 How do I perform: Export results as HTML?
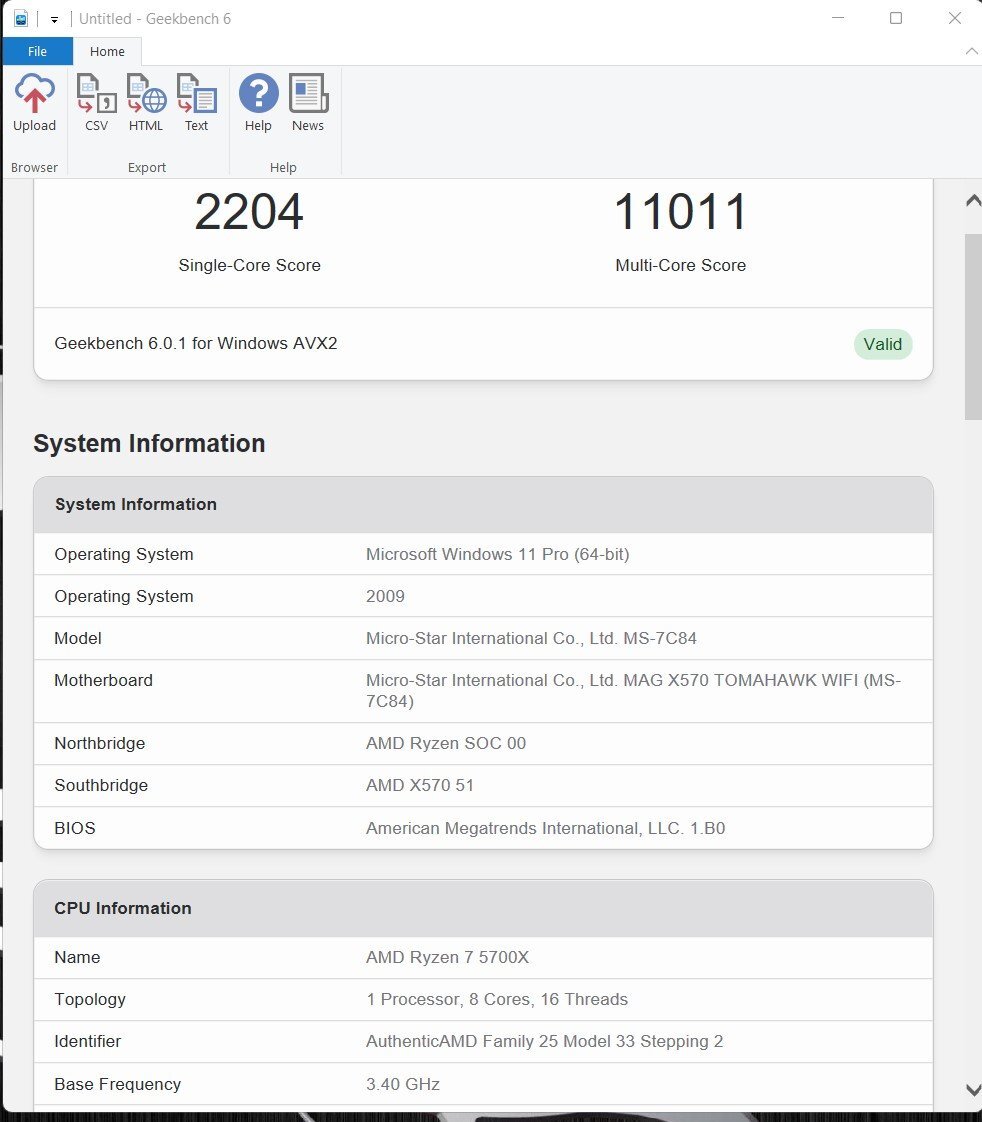[146, 103]
